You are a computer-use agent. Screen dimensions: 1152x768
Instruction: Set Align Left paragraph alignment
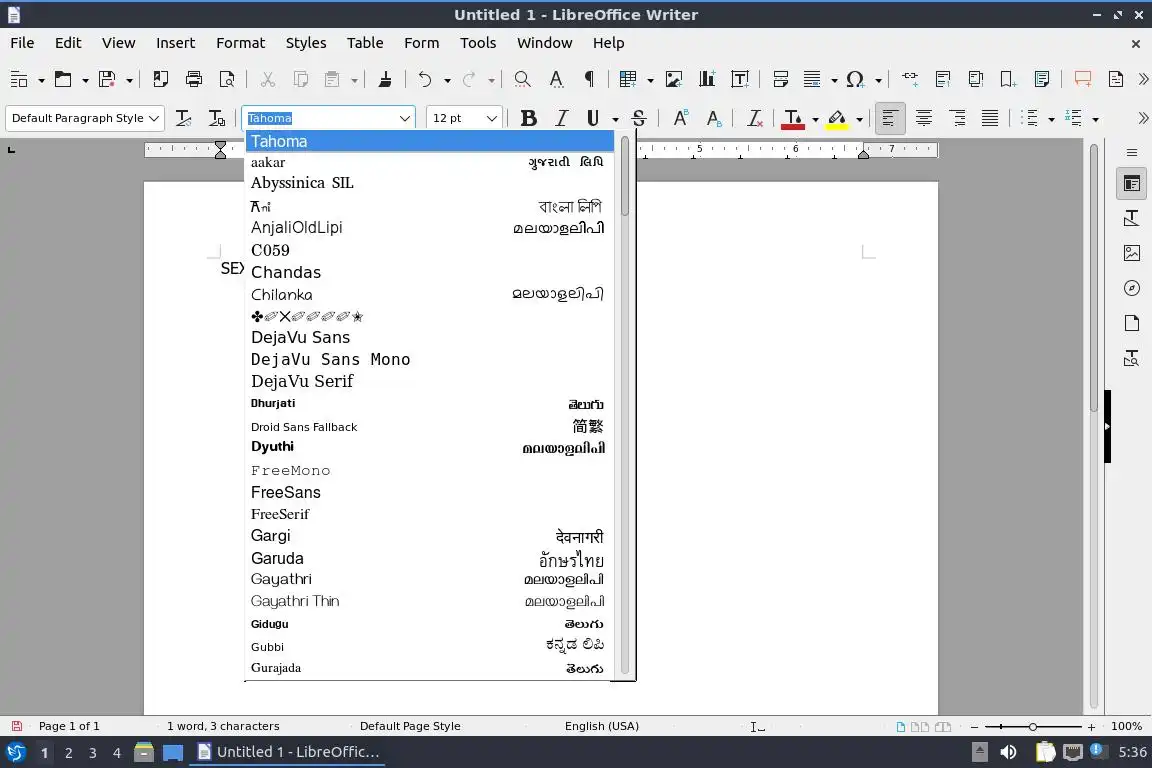pos(890,118)
